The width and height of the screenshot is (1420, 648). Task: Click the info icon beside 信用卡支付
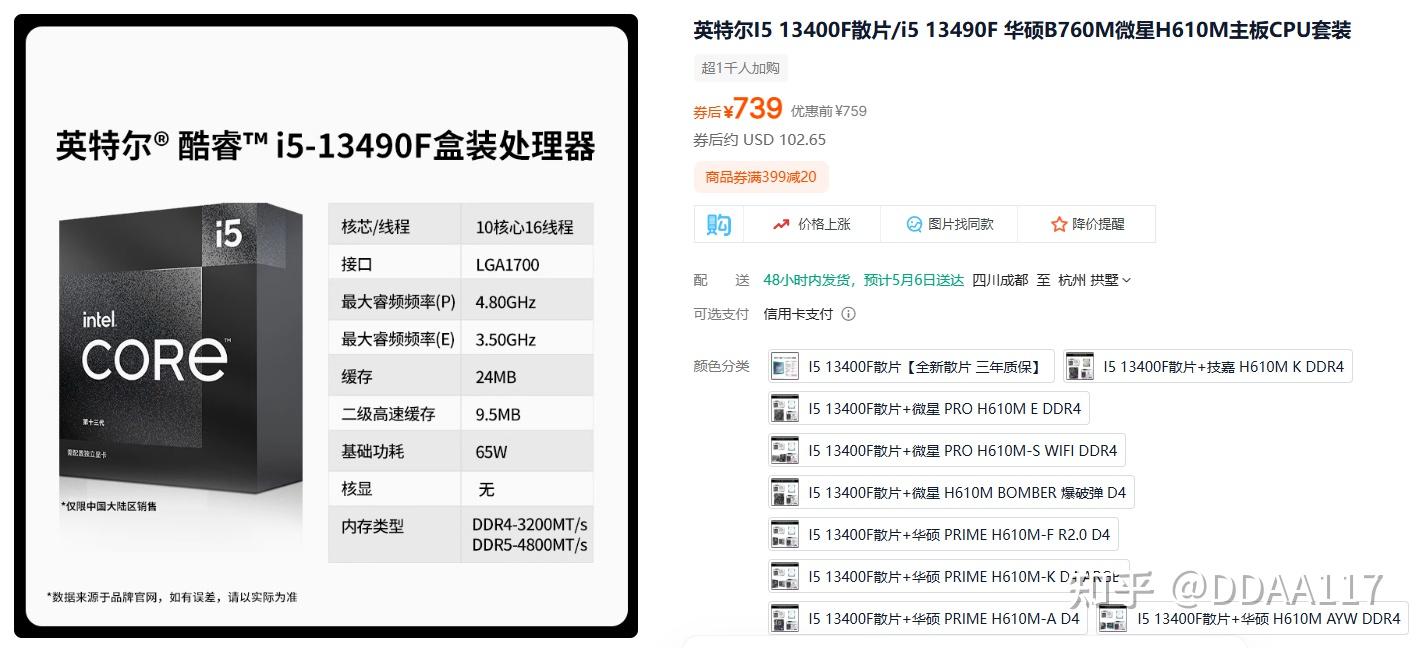[x=848, y=314]
